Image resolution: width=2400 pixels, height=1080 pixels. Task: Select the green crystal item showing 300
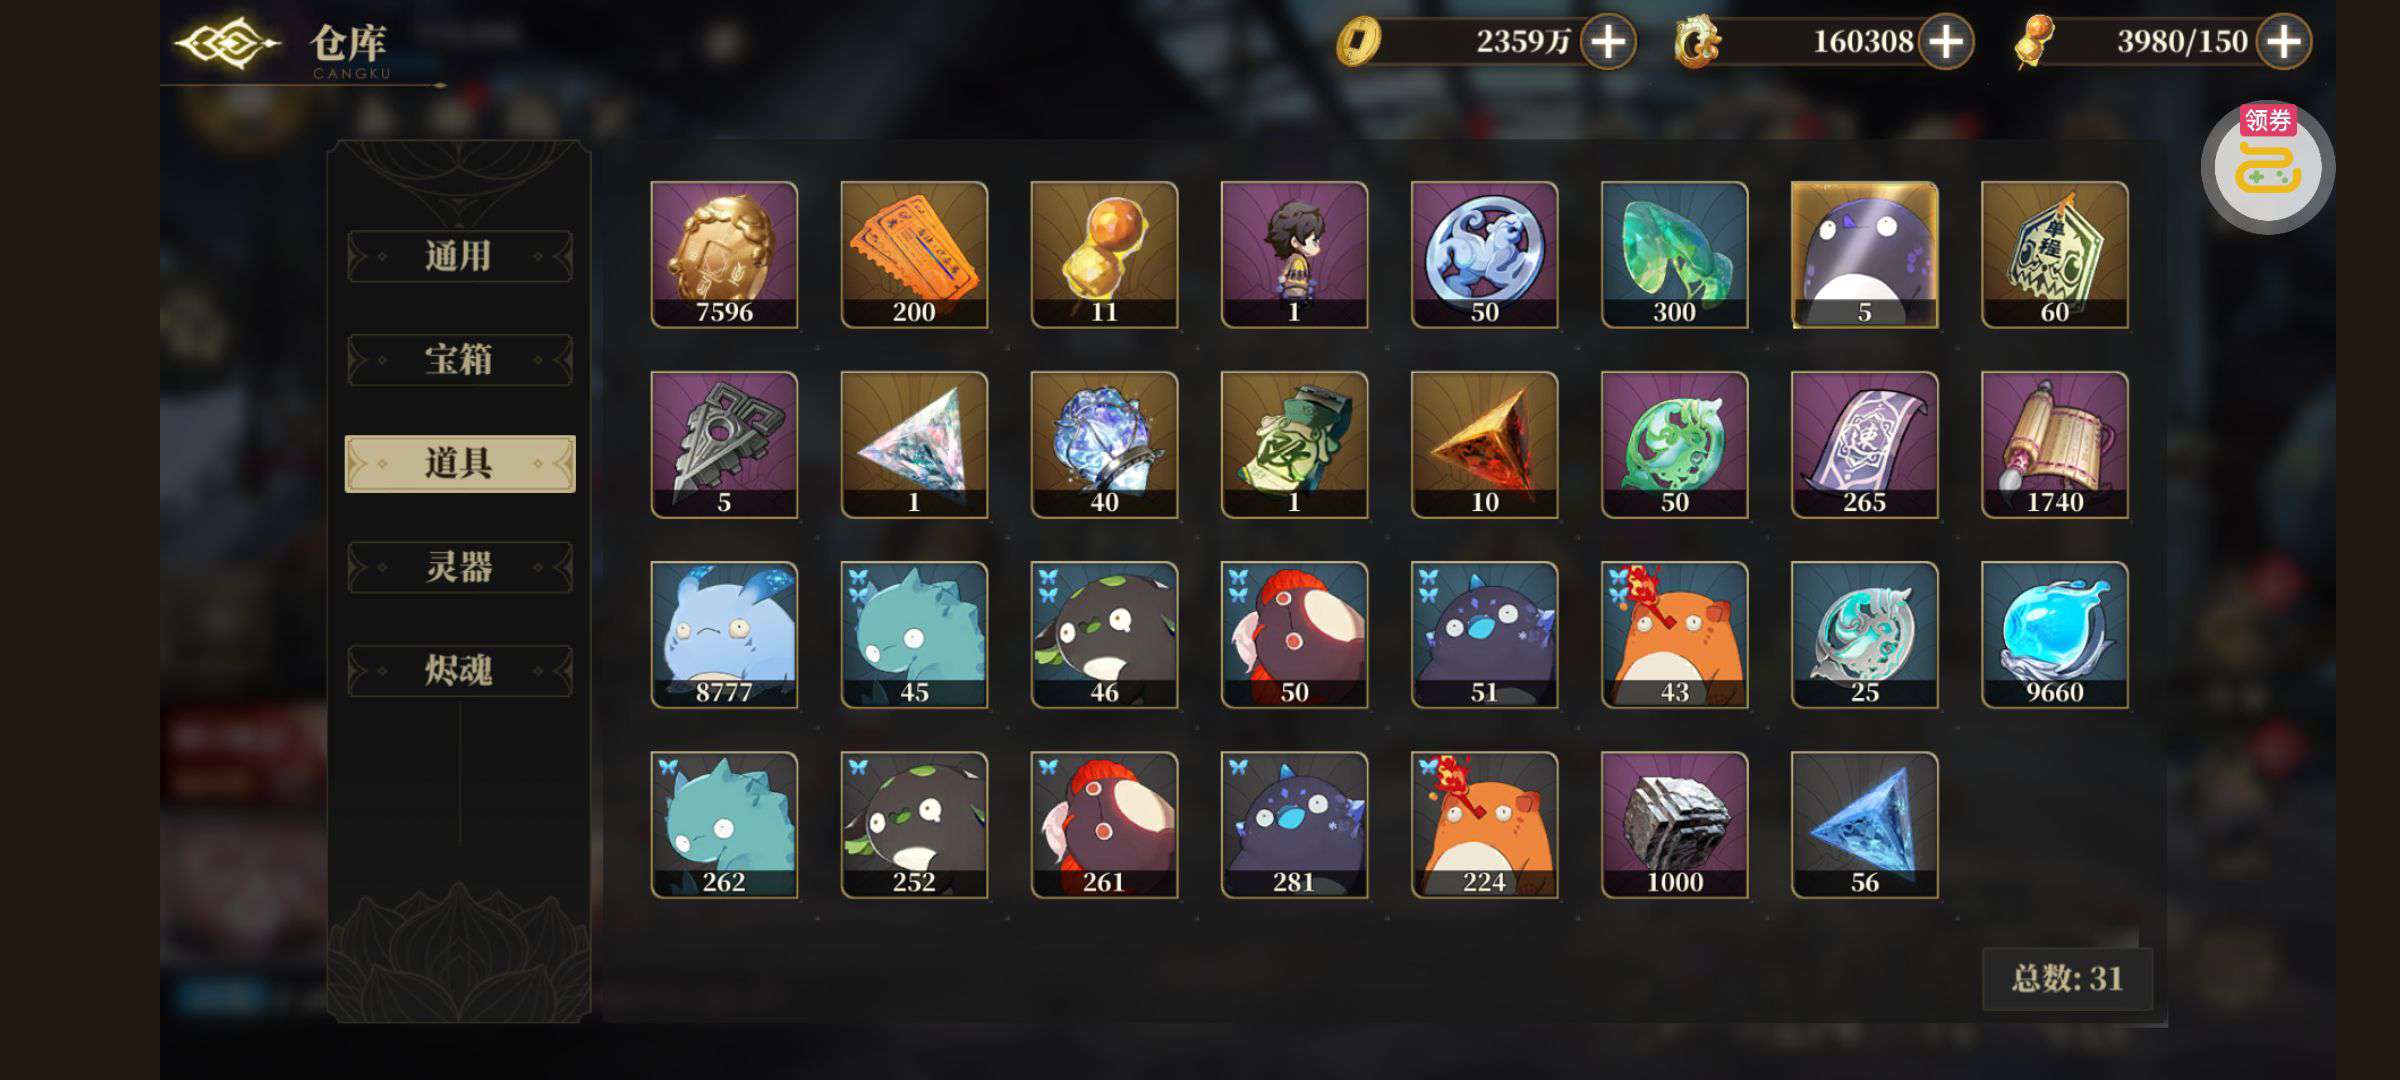point(1674,255)
